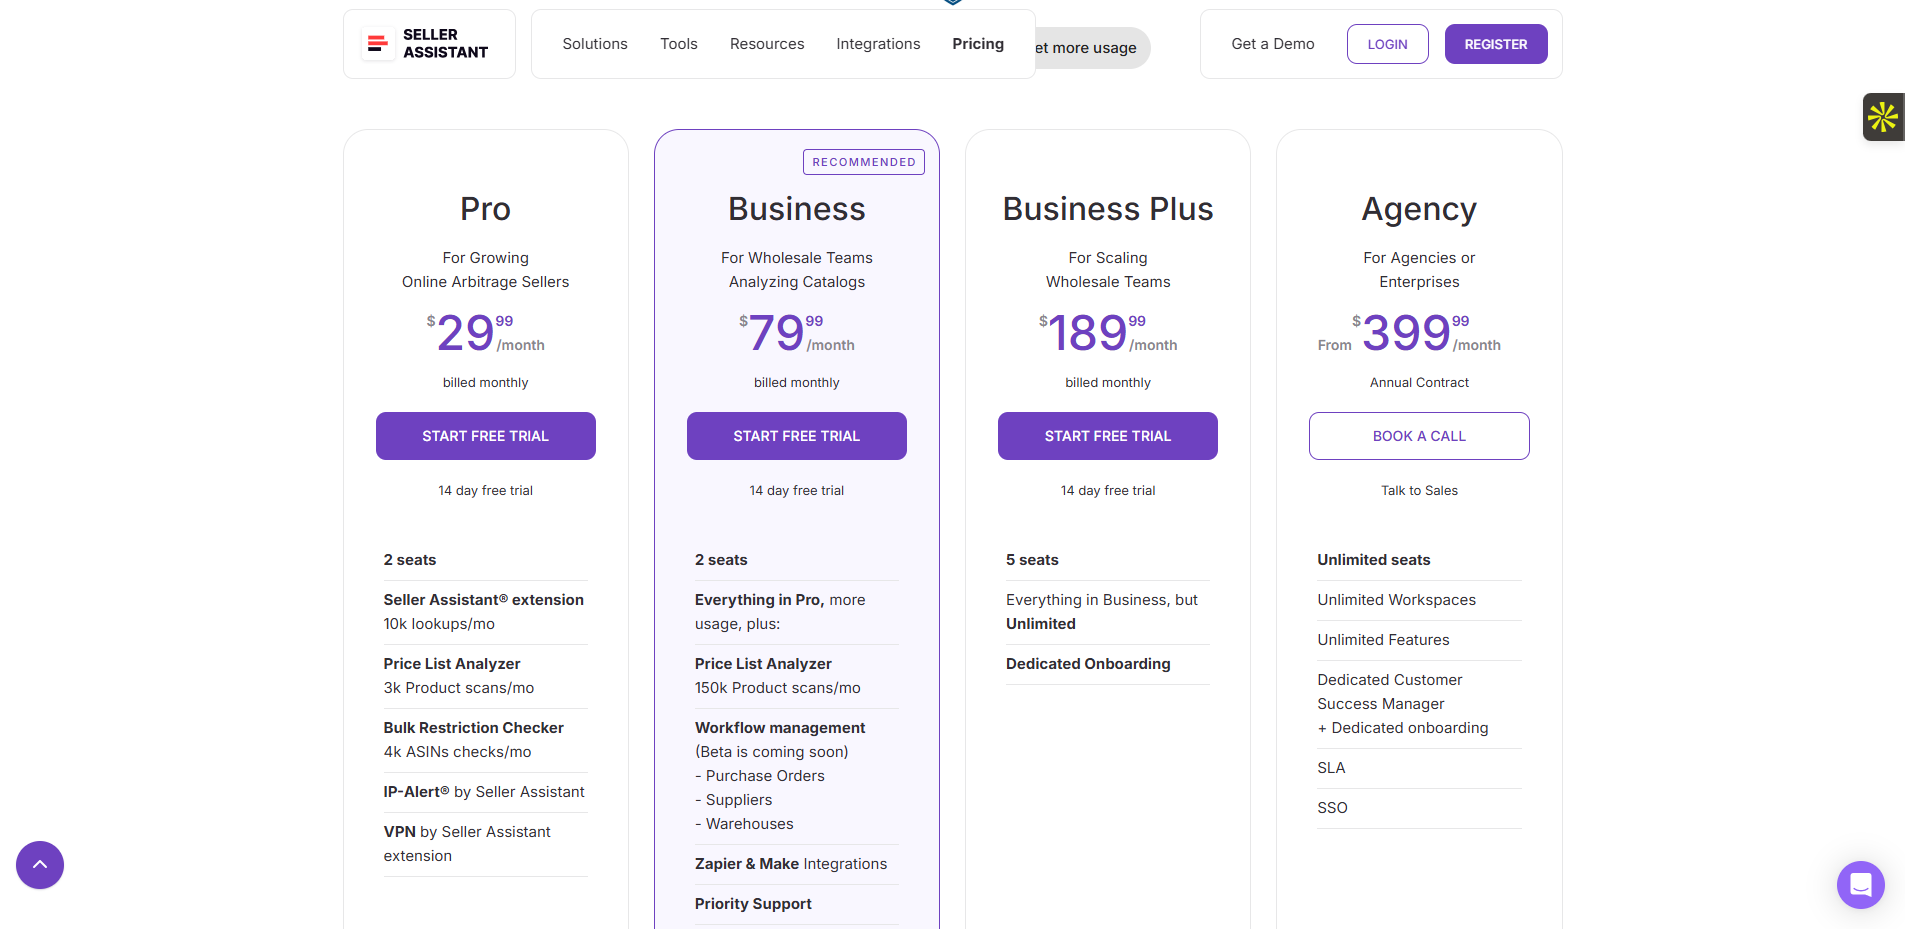Click the Business Plus plan heading
Image resolution: width=1905 pixels, height=929 pixels.
pyautogui.click(x=1108, y=209)
